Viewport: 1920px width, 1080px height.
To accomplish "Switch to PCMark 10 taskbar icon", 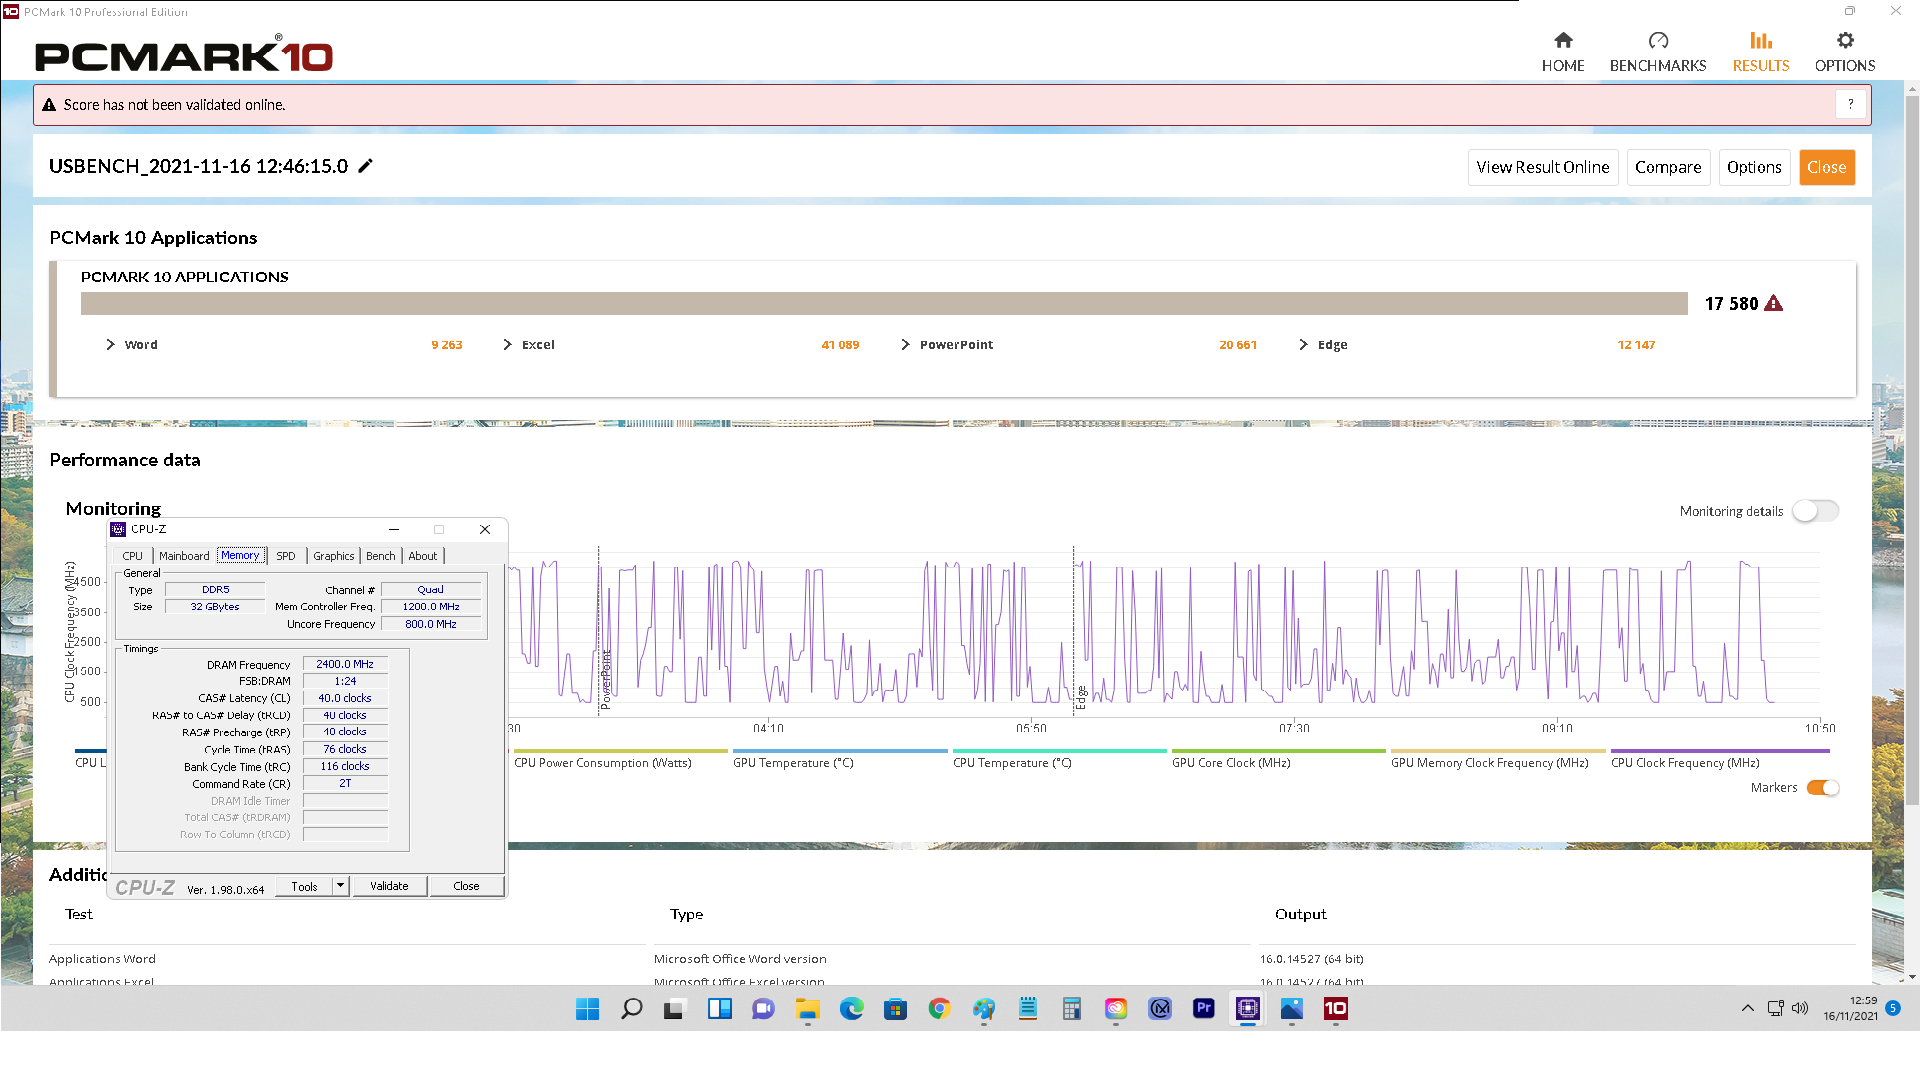I will pyautogui.click(x=1335, y=1009).
